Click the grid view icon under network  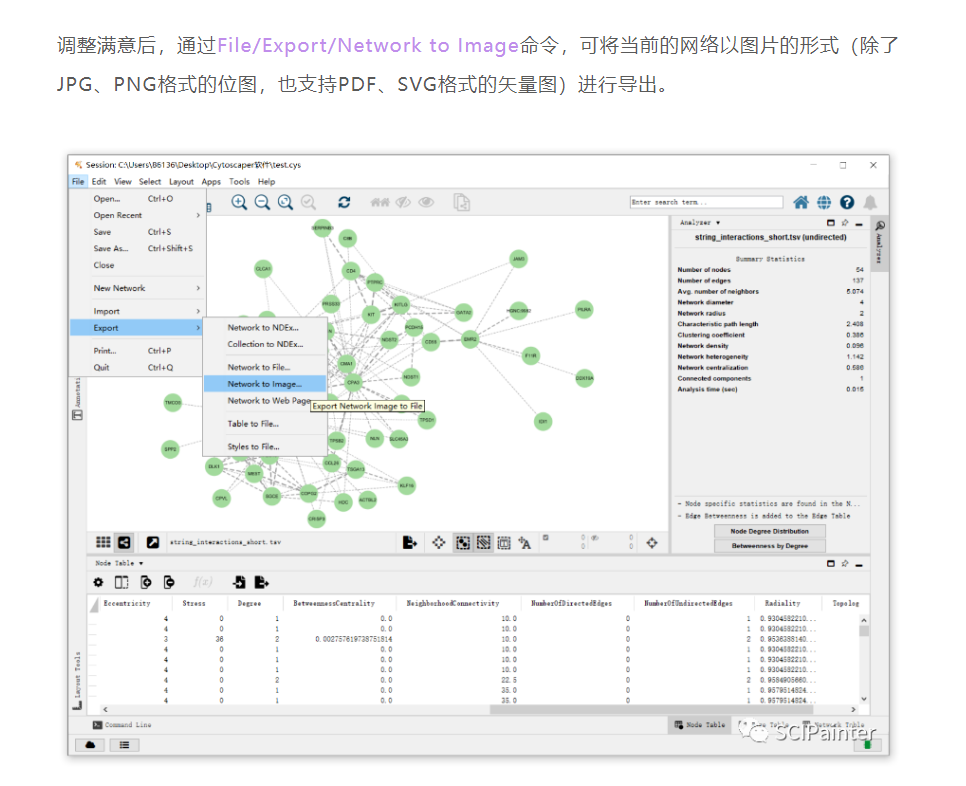click(103, 542)
